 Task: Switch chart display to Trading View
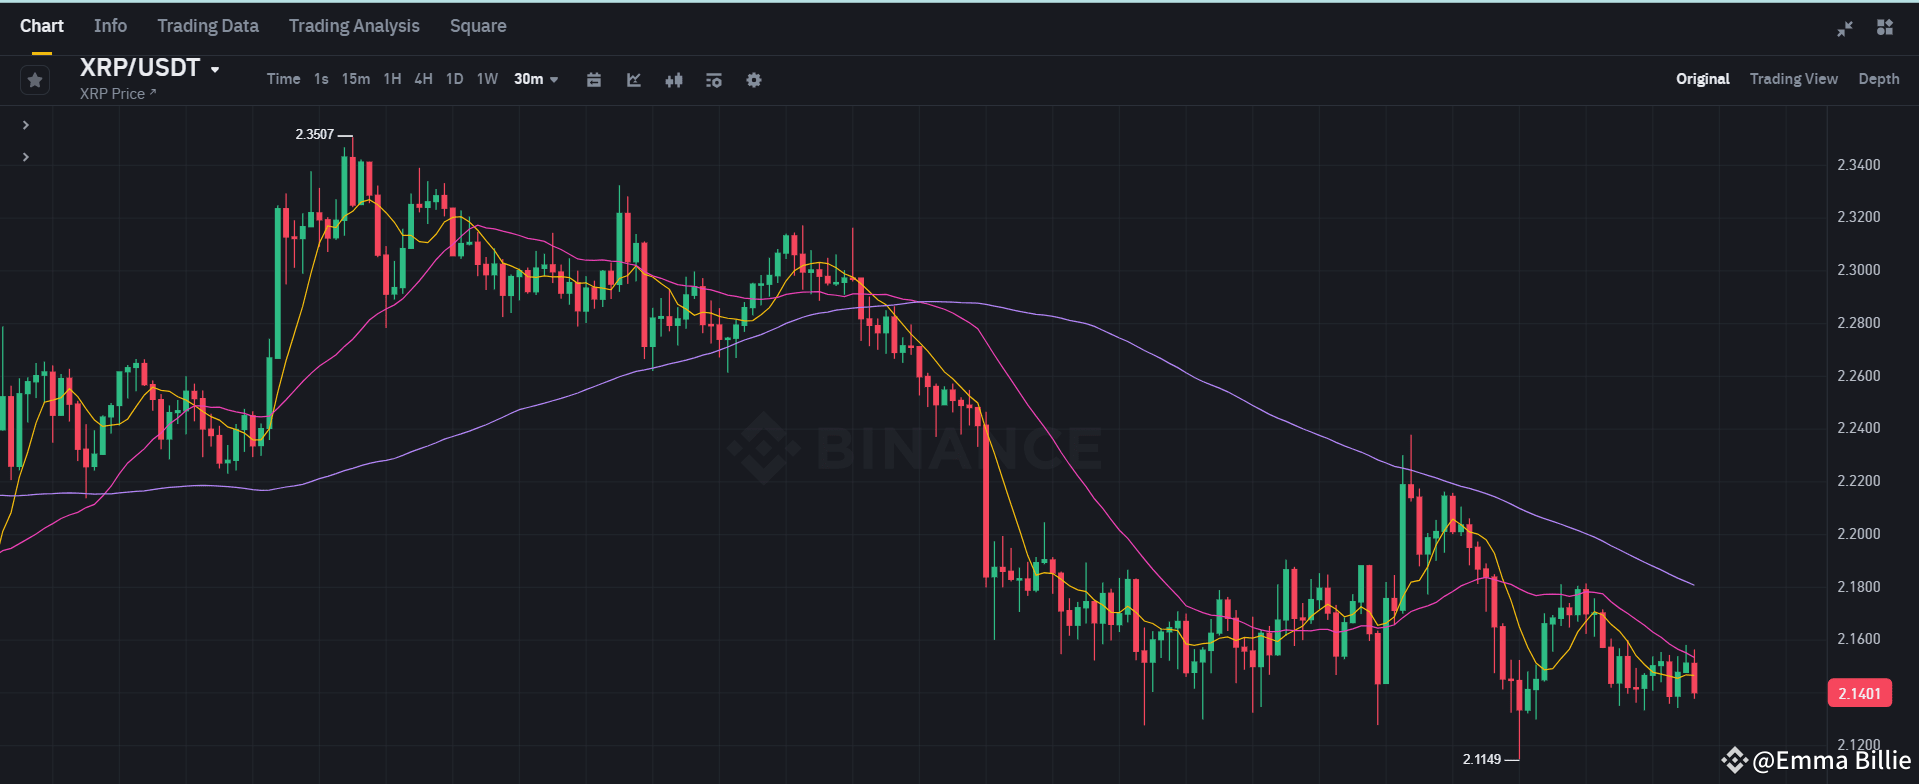(x=1793, y=79)
